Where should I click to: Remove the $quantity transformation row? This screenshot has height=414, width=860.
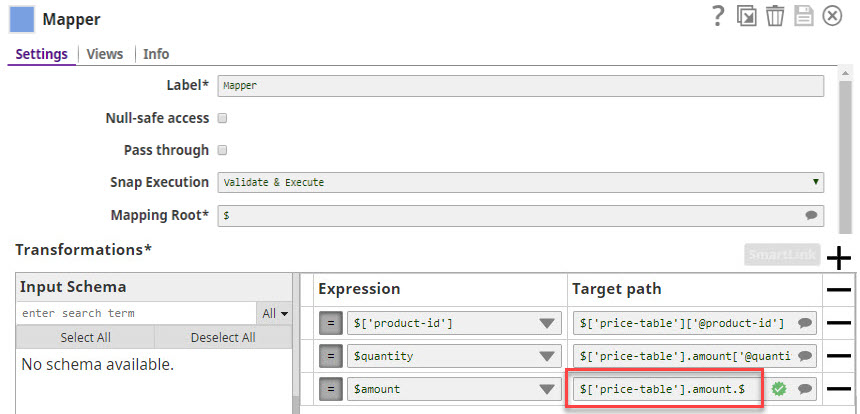[x=839, y=356]
